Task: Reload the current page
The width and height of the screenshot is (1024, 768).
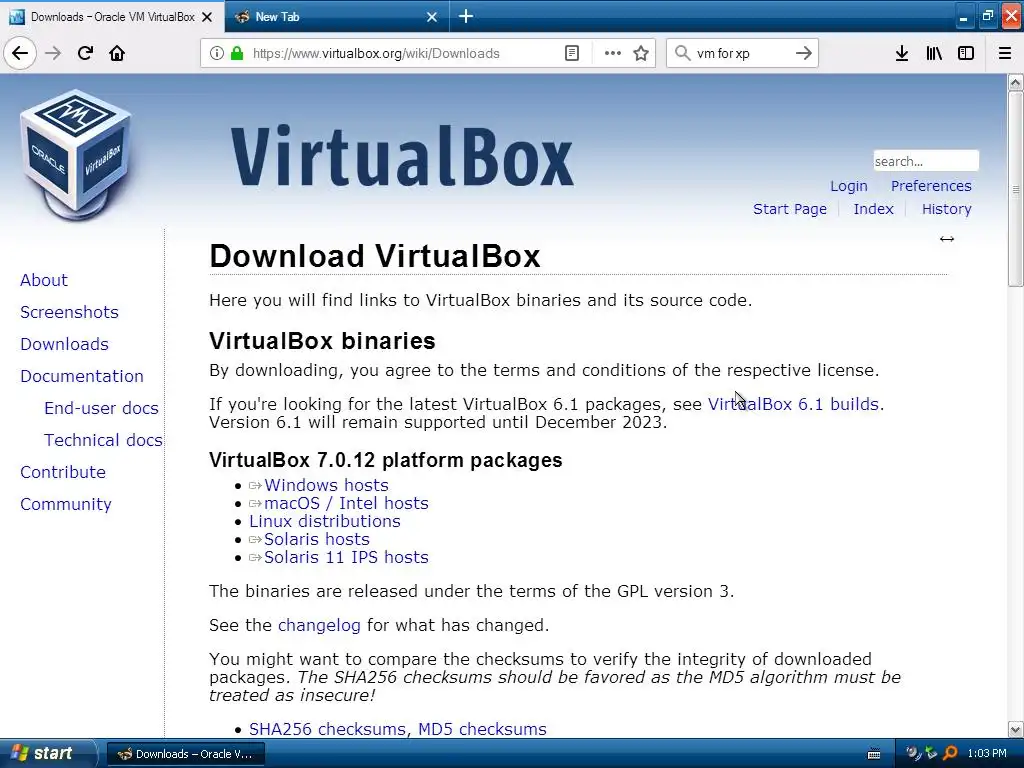Action: (85, 53)
